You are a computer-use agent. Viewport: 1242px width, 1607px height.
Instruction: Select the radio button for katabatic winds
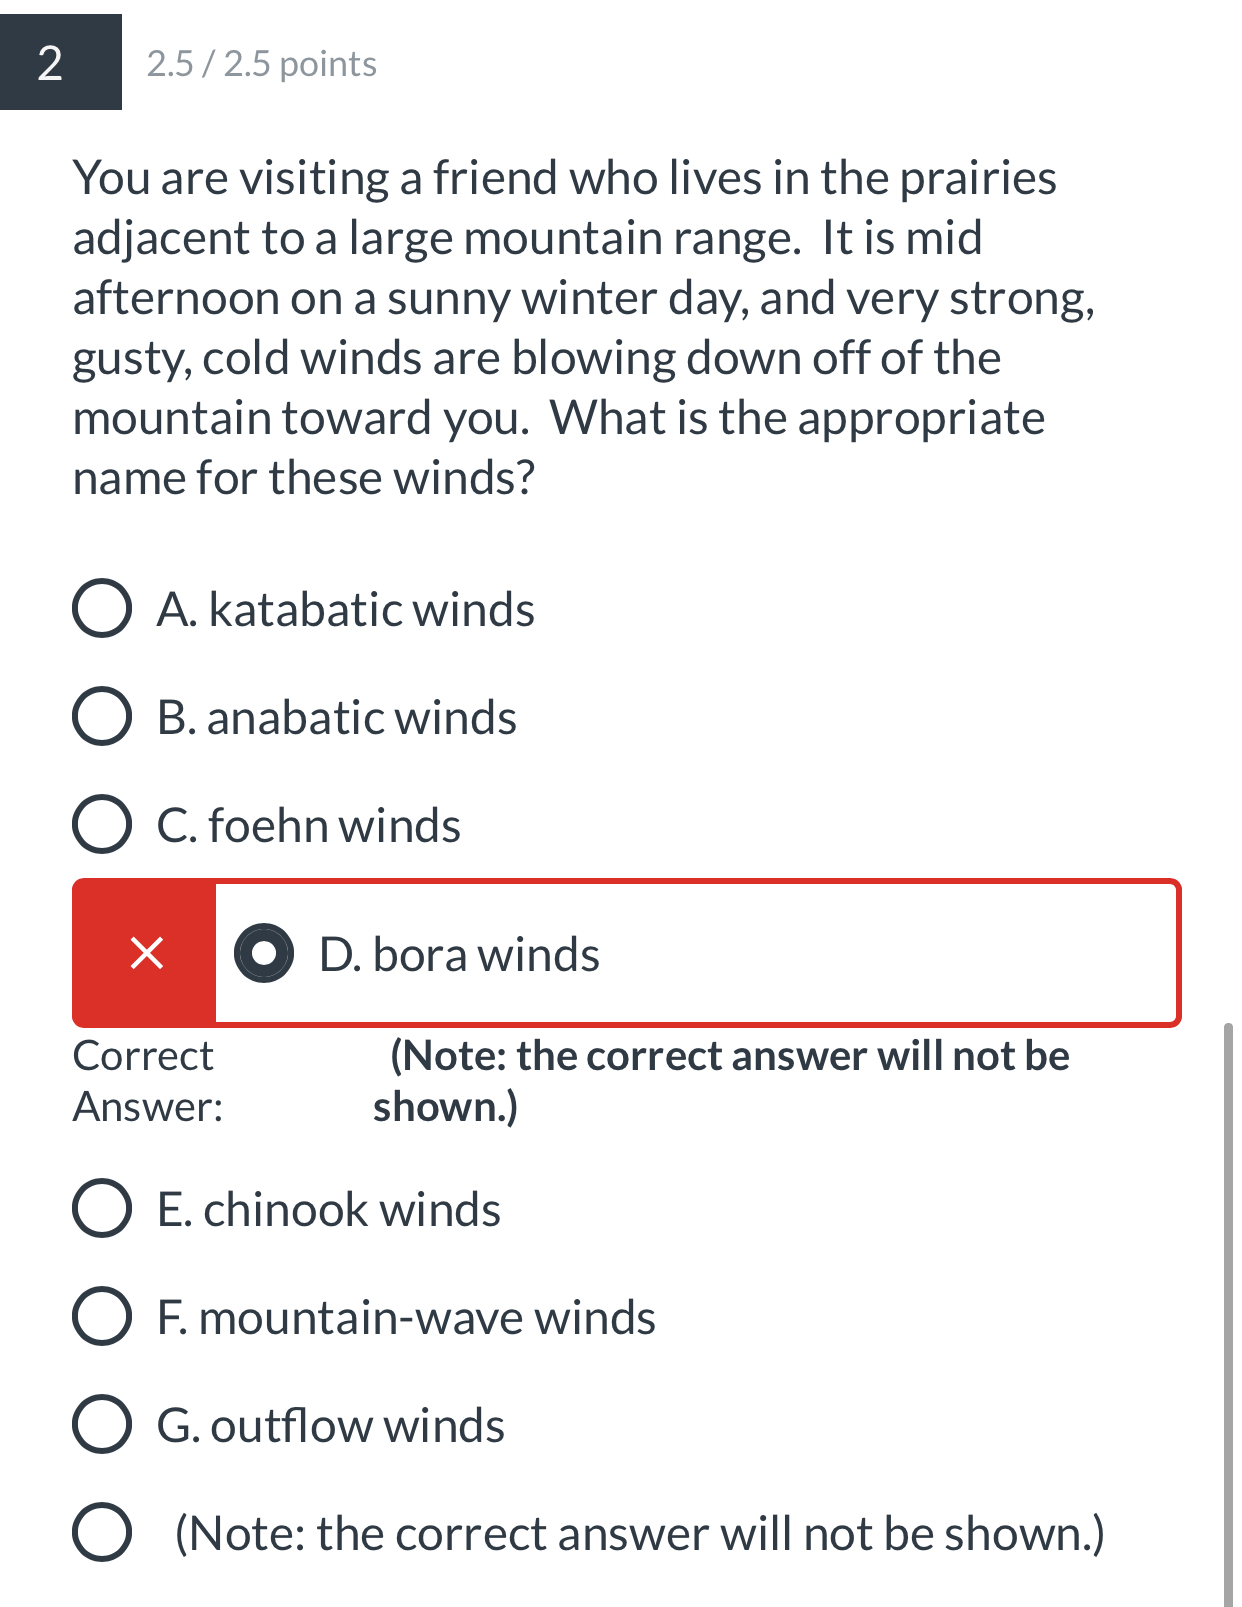click(102, 608)
